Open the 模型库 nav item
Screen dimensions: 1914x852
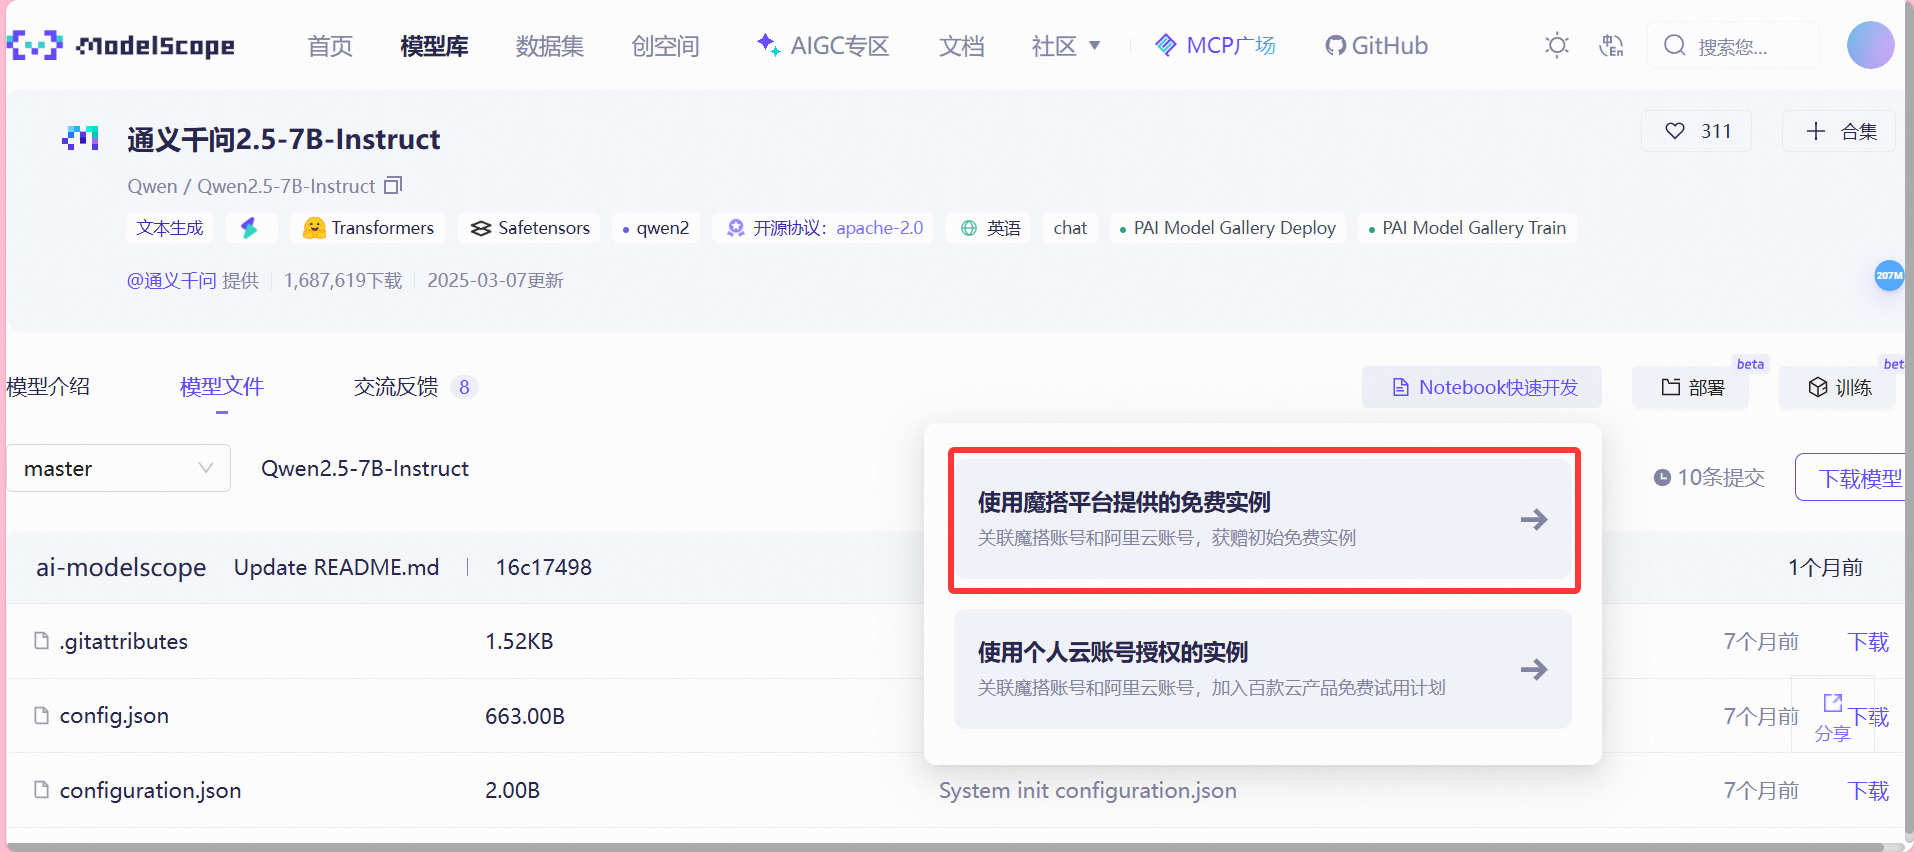click(434, 46)
